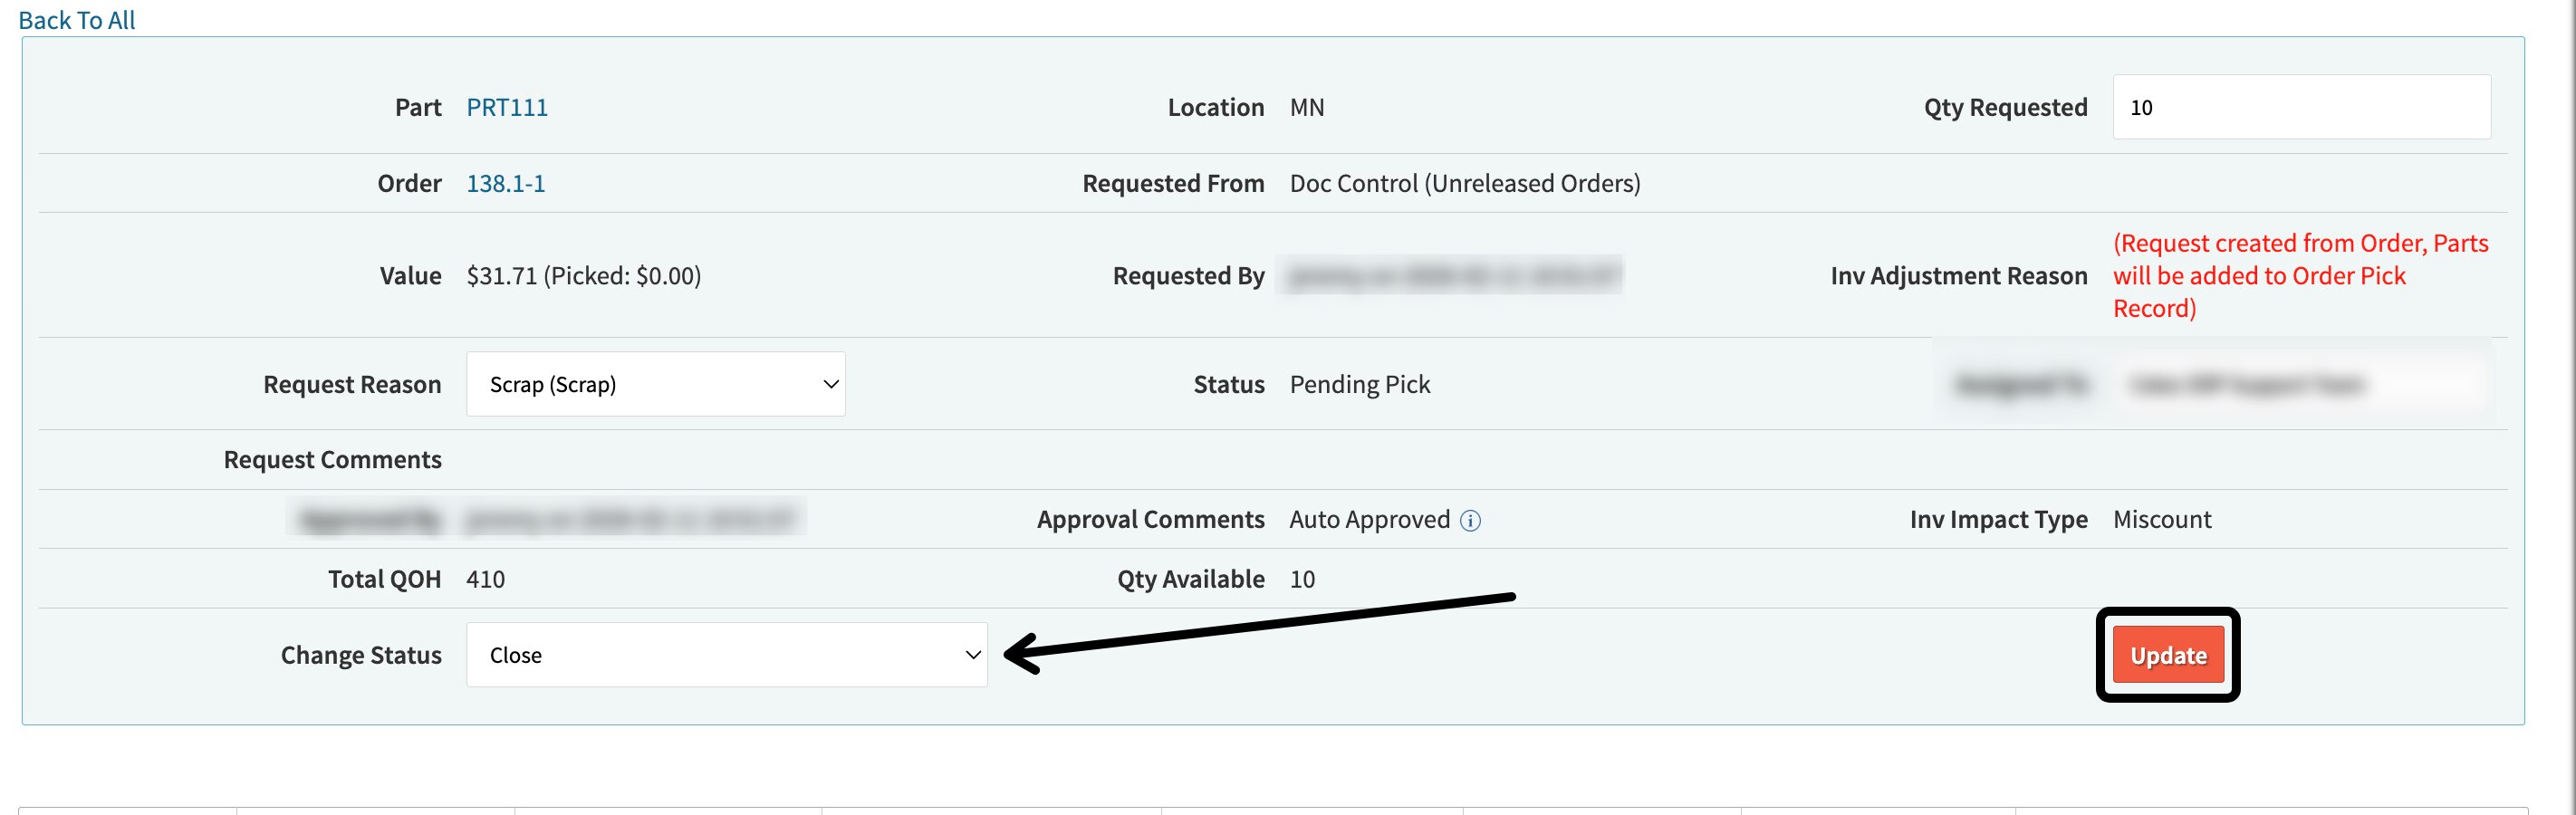Click the Auto Approved comment text
Image resolution: width=2576 pixels, height=815 pixels.
(x=1369, y=519)
